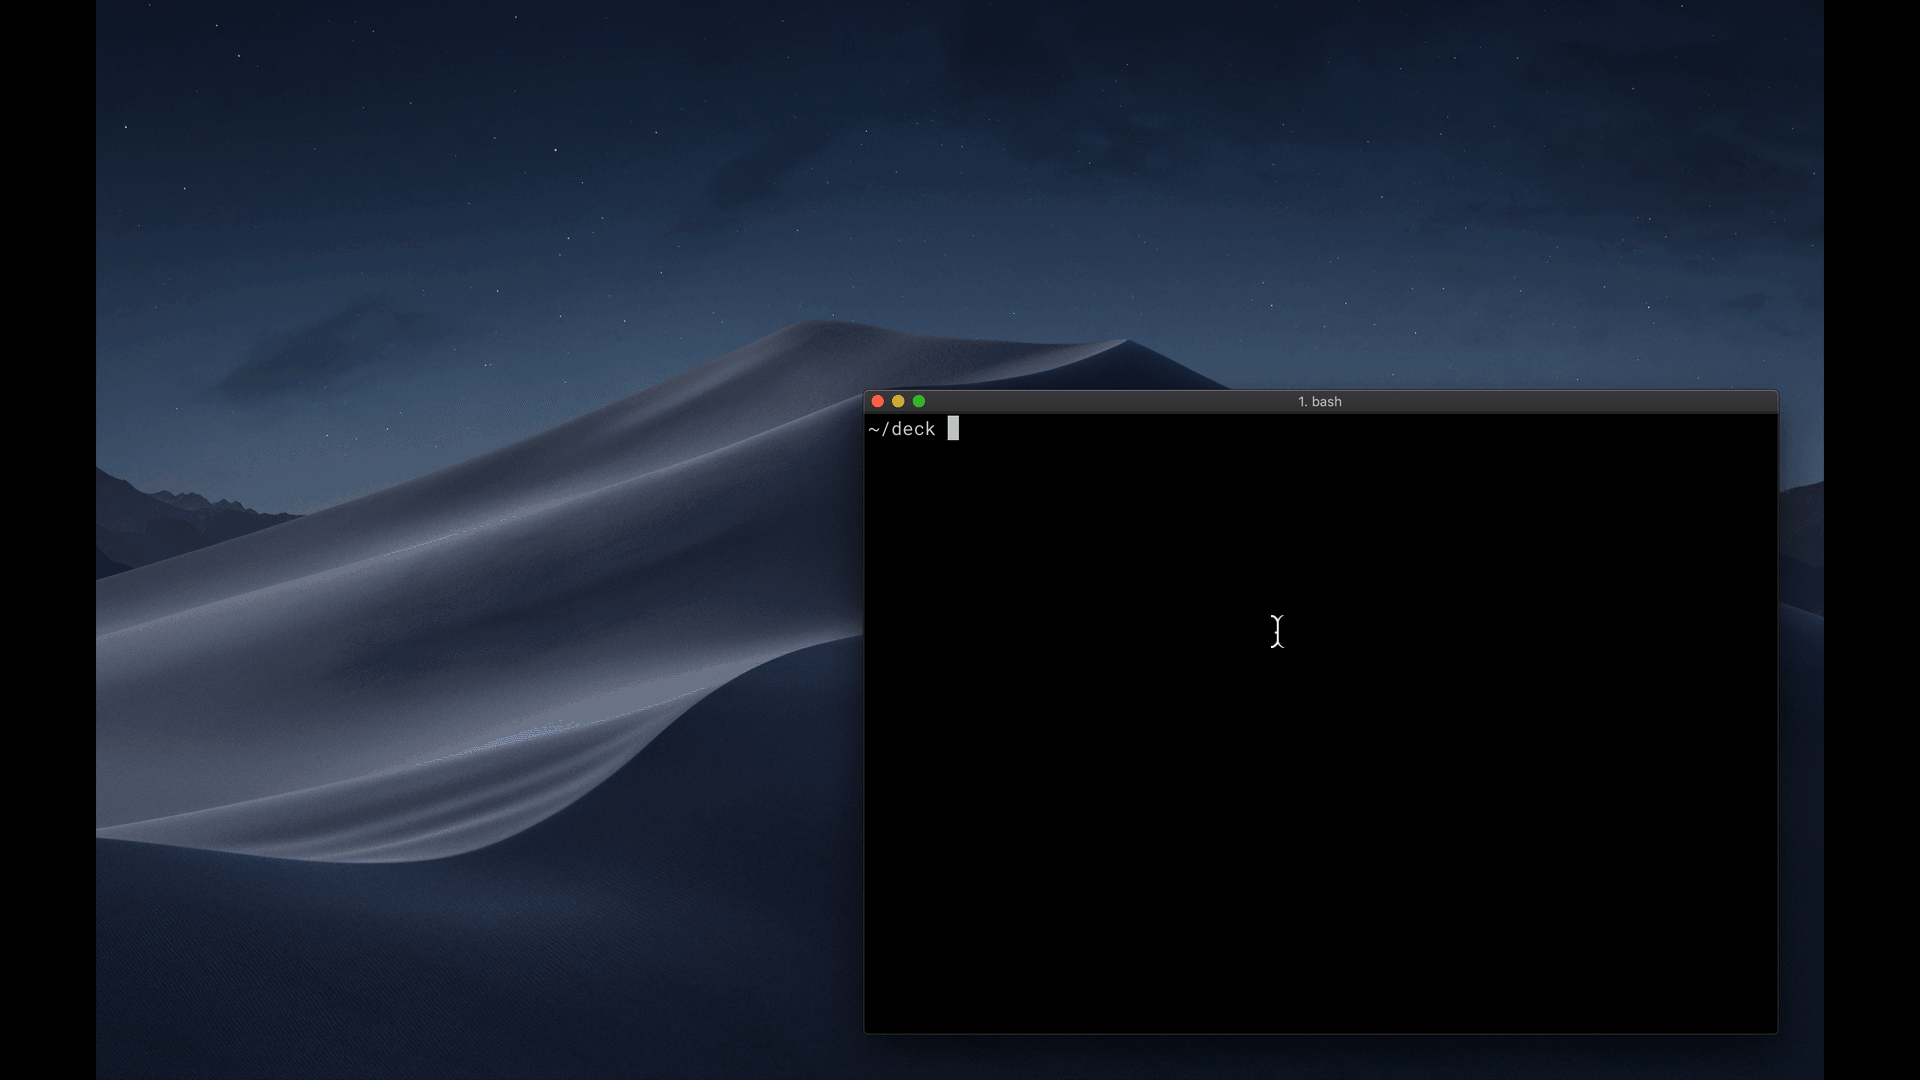Click the terminal window's right edge
Screen dimensions: 1920x1080
[x=1778, y=720]
